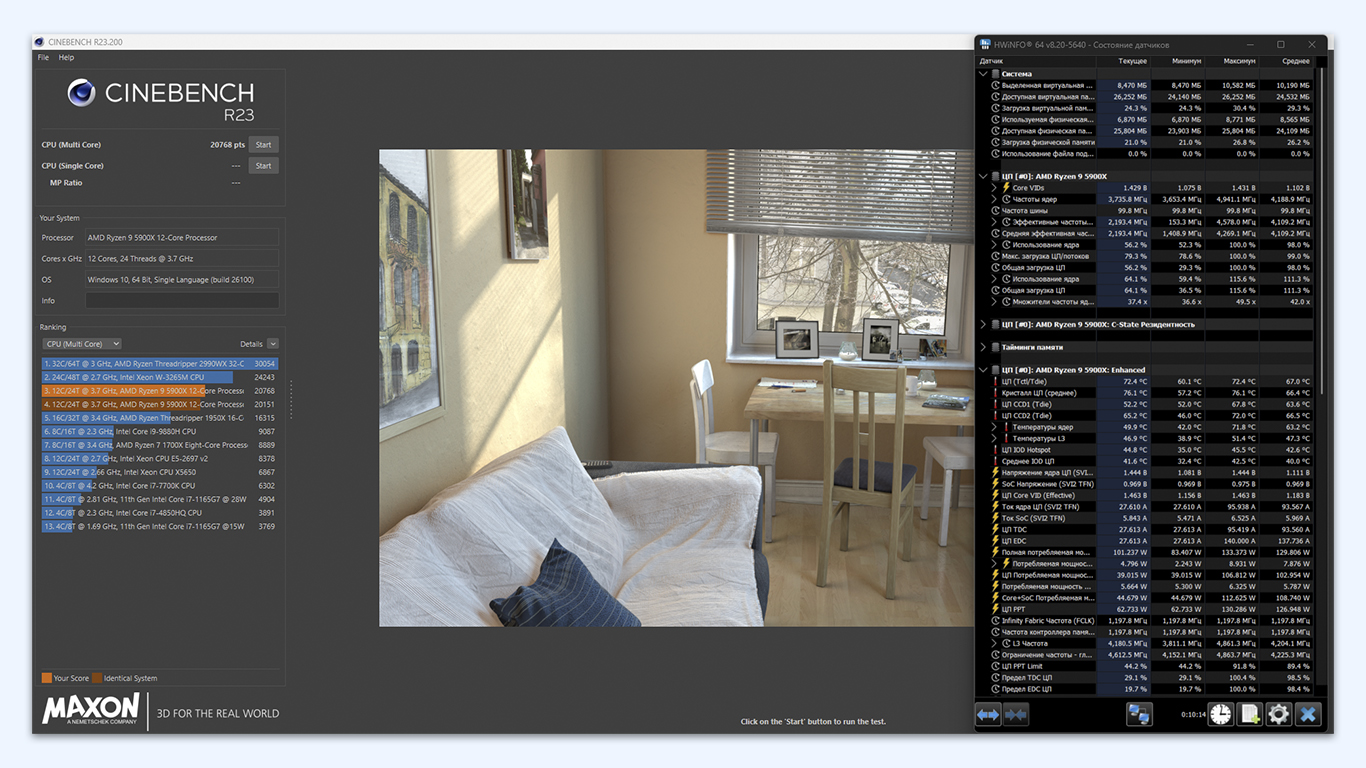The width and height of the screenshot is (1366, 768).
Task: Click the rendered room image in Cinebench
Action: click(676, 388)
